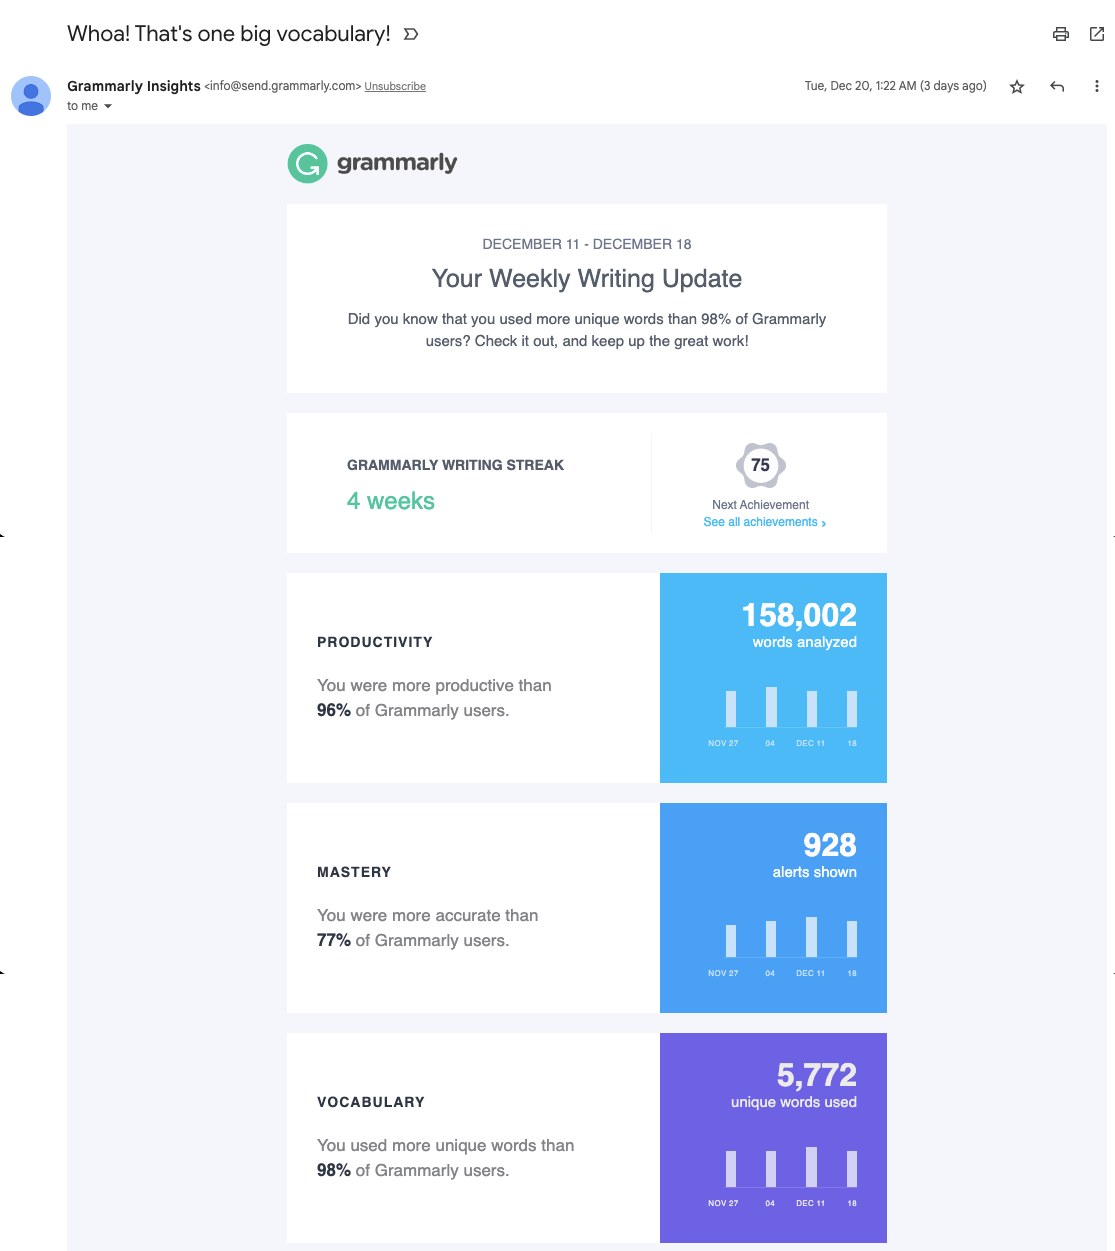Click the 'Your Weekly Writing Update' heading

tap(587, 279)
